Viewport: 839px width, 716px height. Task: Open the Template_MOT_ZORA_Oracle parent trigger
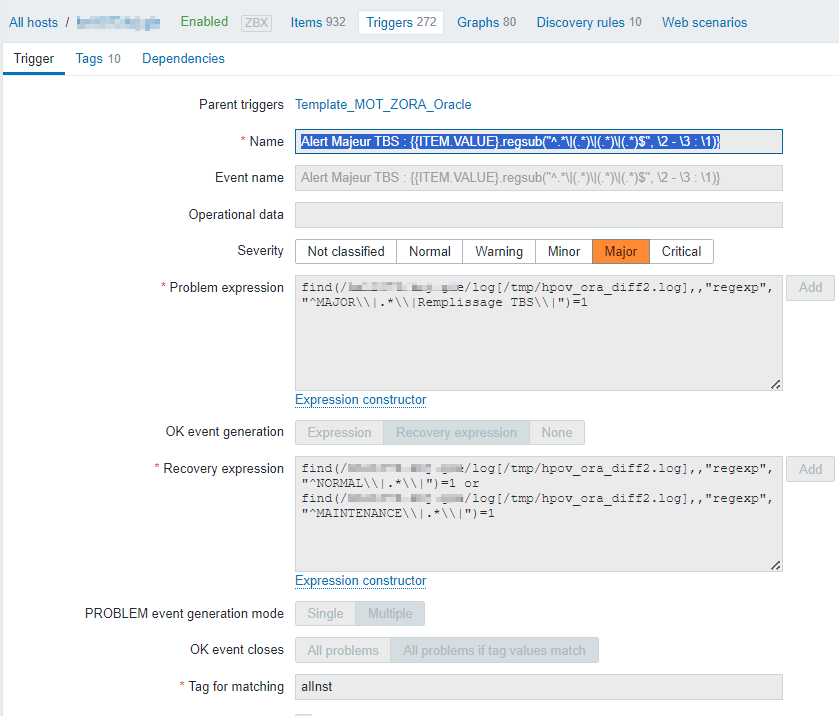point(383,104)
